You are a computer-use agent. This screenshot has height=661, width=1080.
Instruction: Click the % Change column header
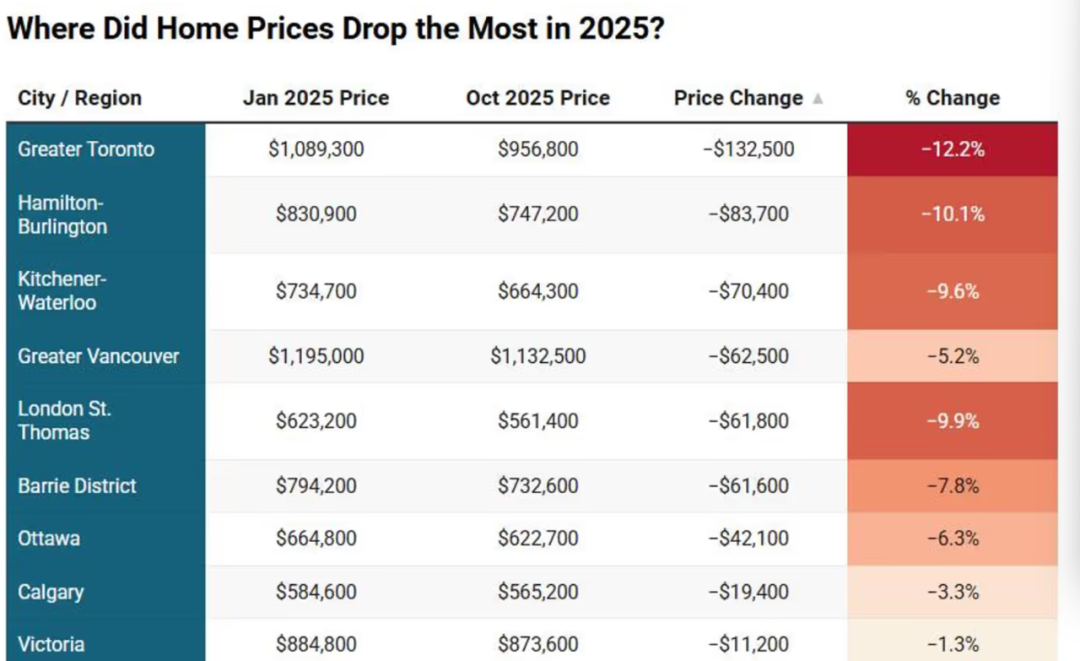click(x=952, y=98)
